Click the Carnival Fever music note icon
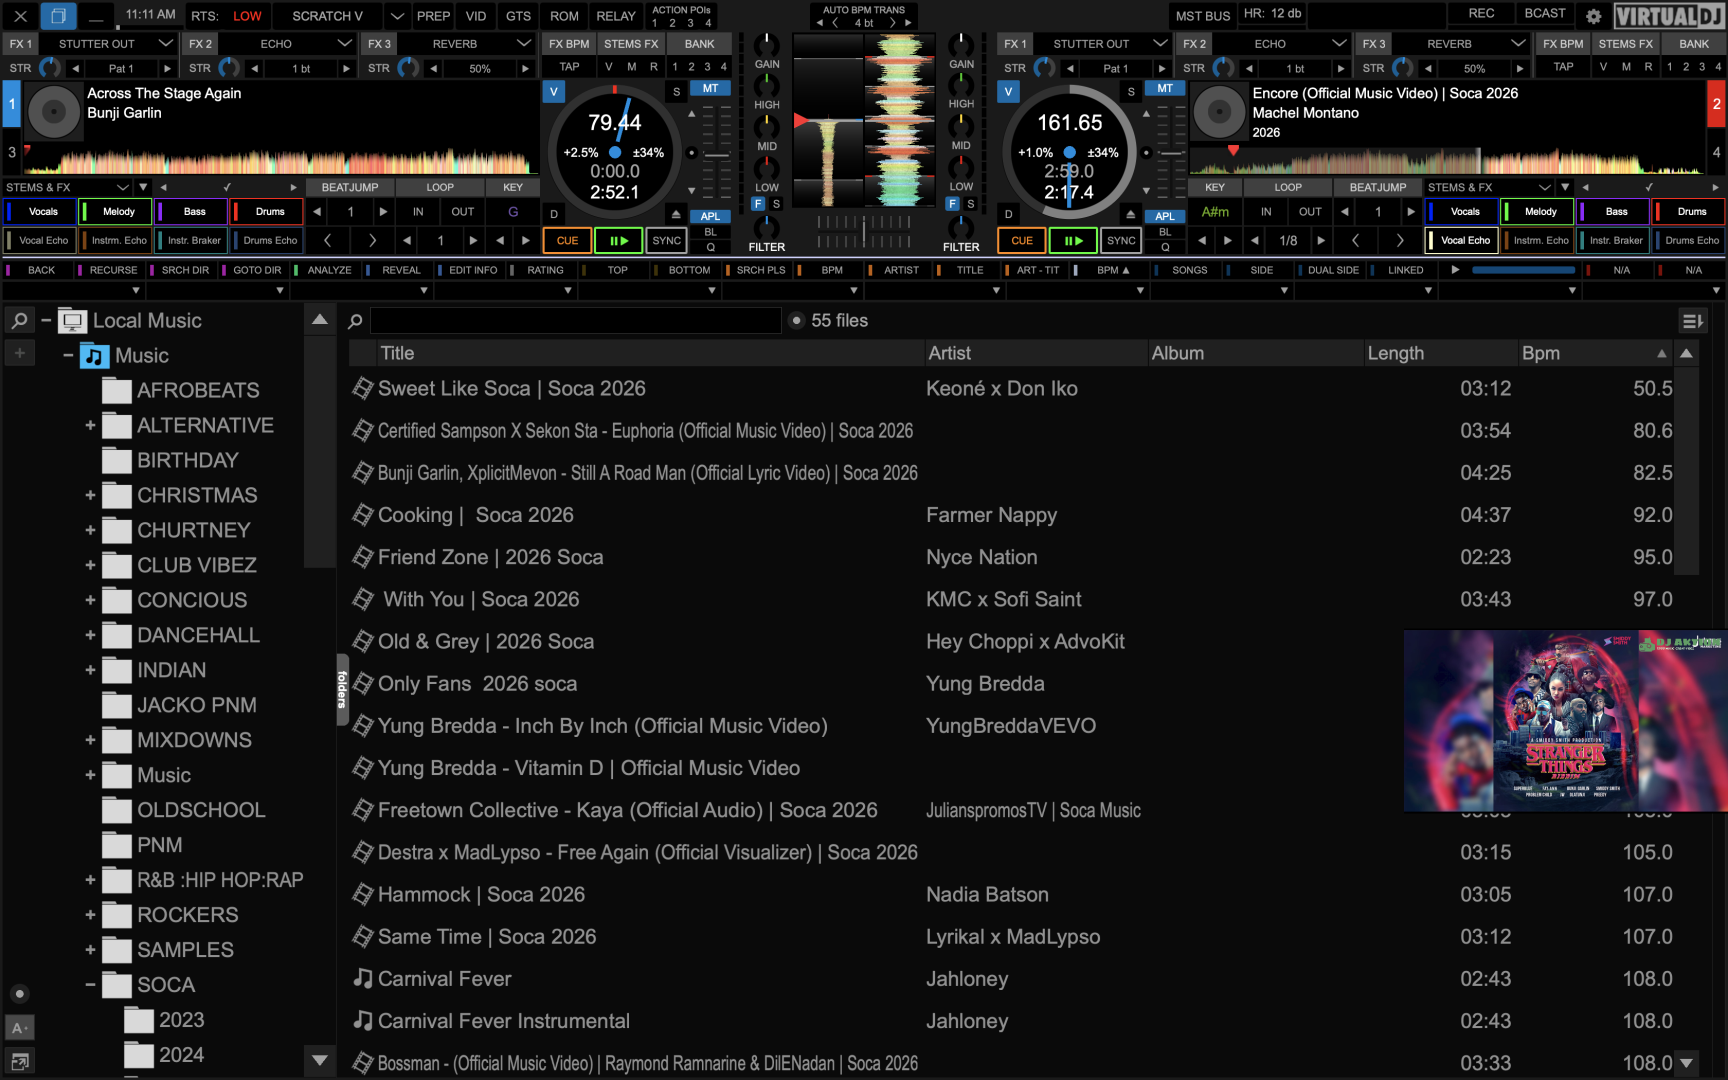This screenshot has height=1080, width=1728. point(363,979)
